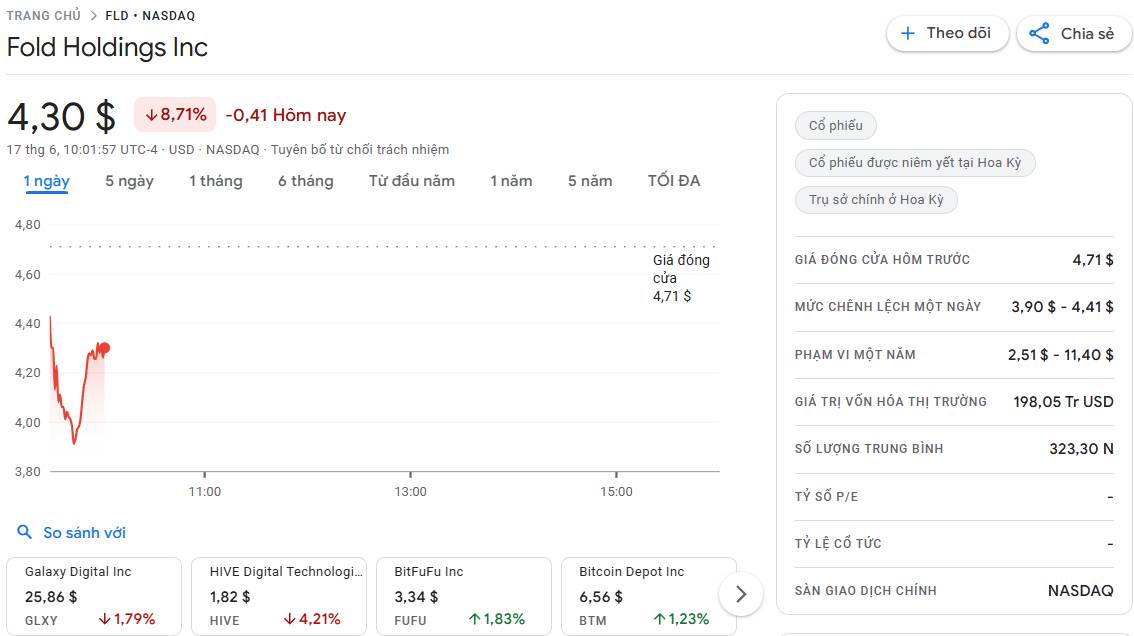Click the 4,30 $ current price
Screen dimensions: 1134x636
61,116
